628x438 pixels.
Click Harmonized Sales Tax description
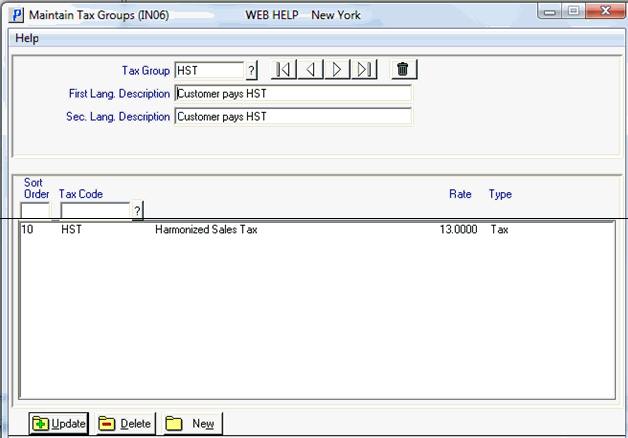[206, 229]
